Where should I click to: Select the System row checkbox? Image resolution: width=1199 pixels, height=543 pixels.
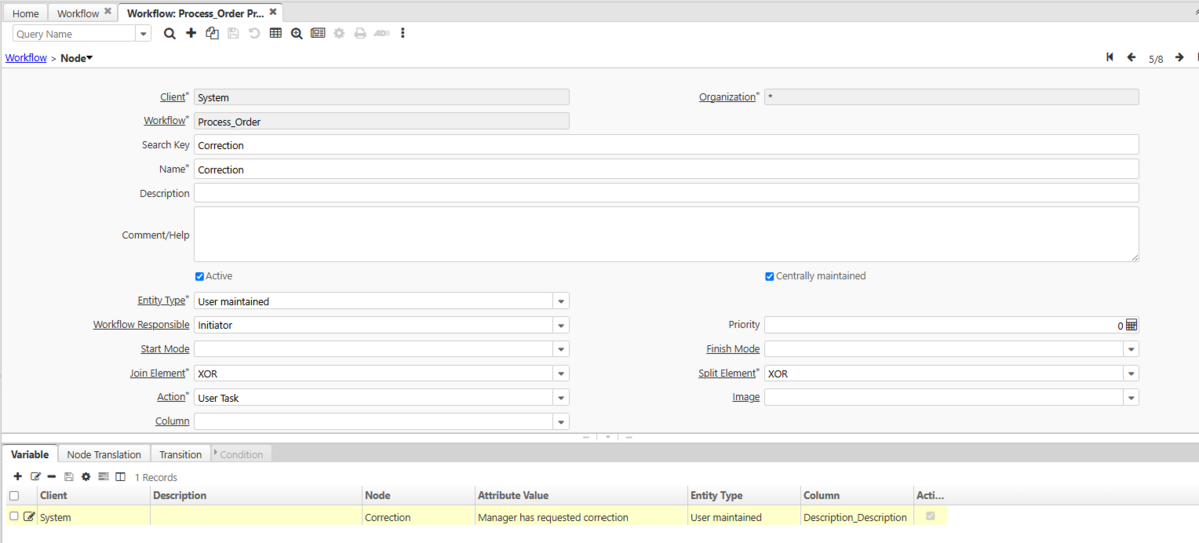coord(14,516)
